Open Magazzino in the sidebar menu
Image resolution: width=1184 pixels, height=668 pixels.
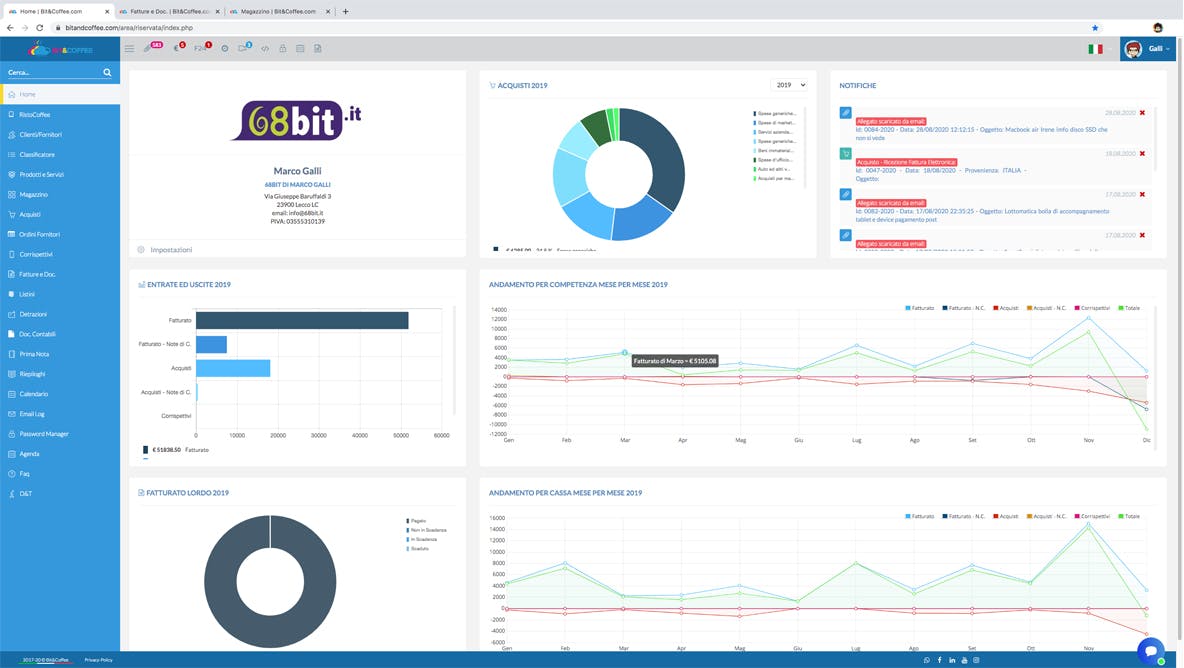click(x=33, y=194)
